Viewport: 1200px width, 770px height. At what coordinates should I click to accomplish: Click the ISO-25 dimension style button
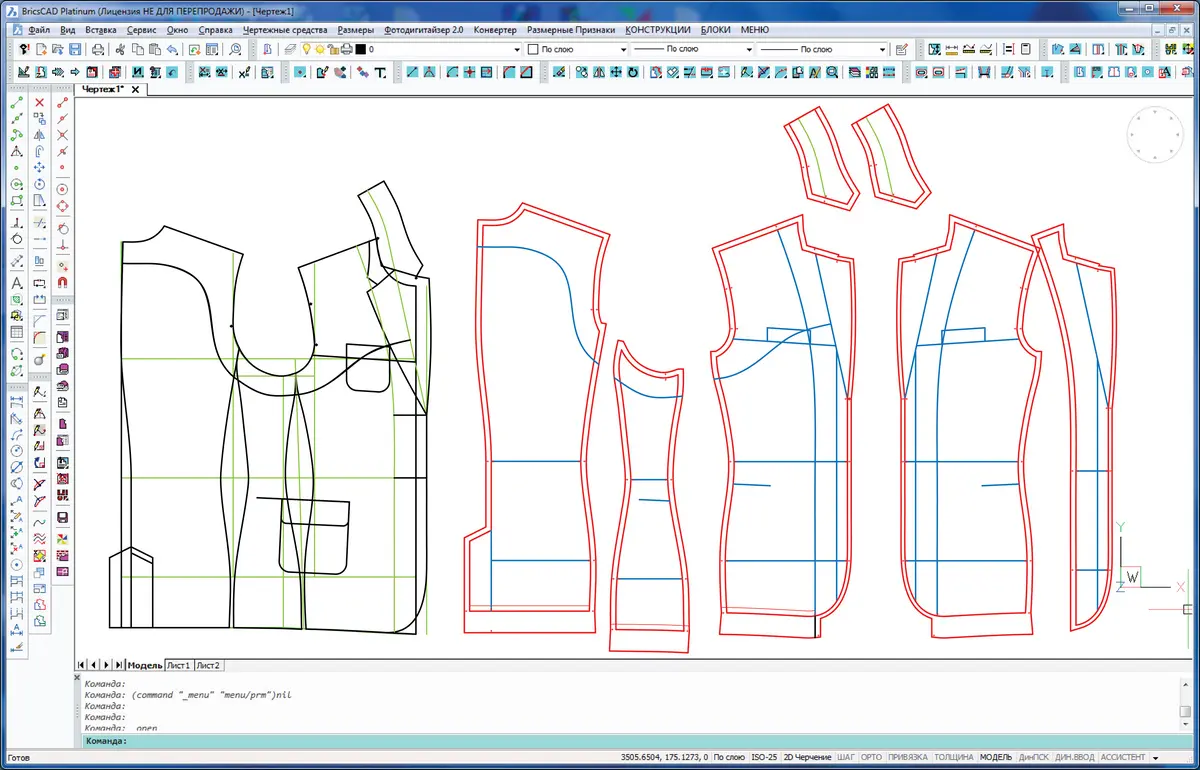pos(763,757)
